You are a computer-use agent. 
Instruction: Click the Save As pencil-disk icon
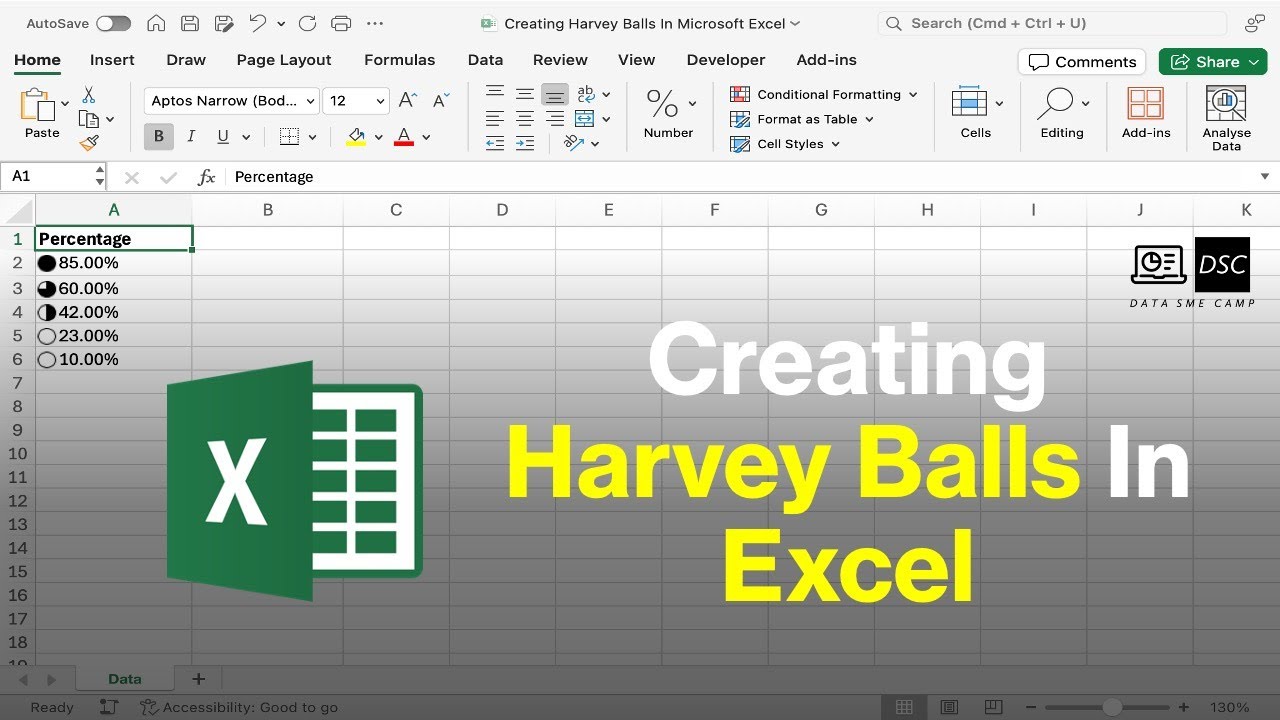(x=224, y=23)
